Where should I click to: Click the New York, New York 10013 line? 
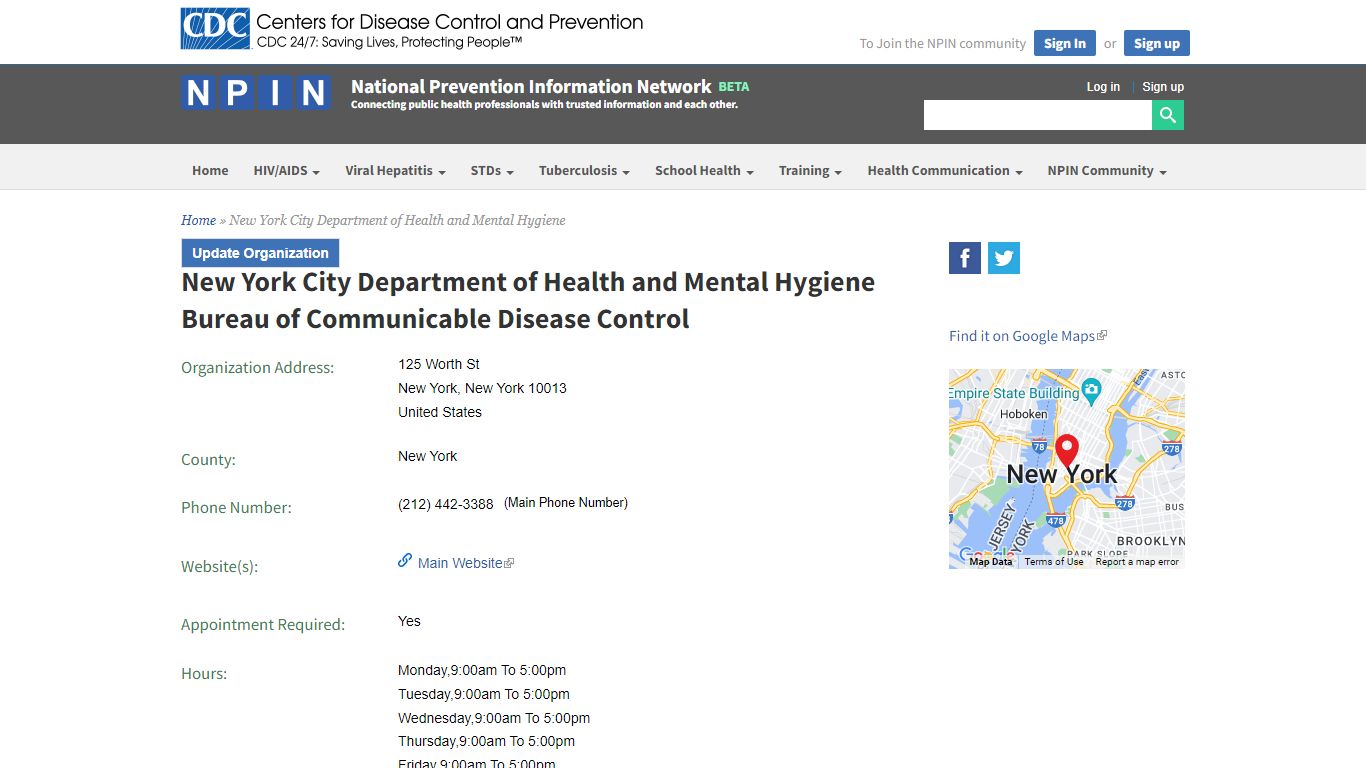click(x=482, y=388)
